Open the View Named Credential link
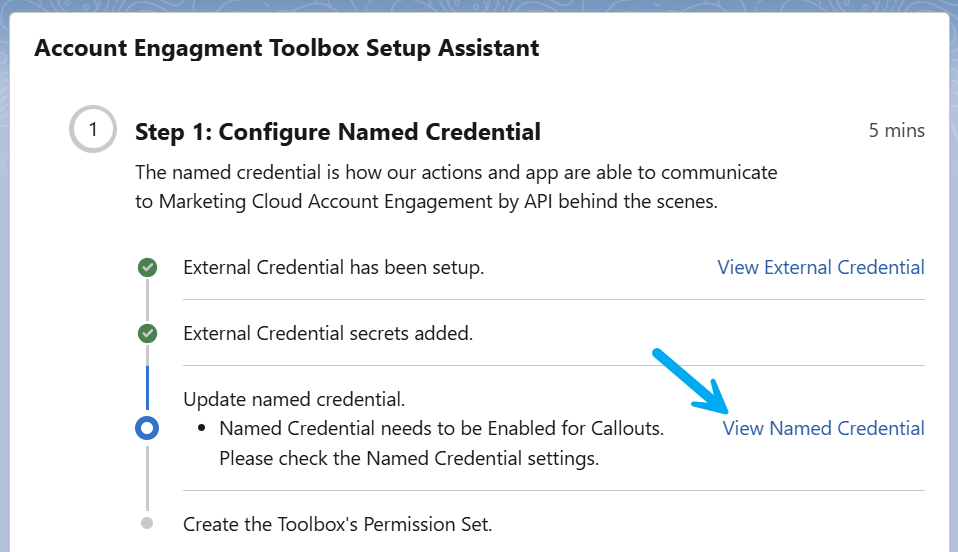The height and width of the screenshot is (552, 958). (823, 428)
